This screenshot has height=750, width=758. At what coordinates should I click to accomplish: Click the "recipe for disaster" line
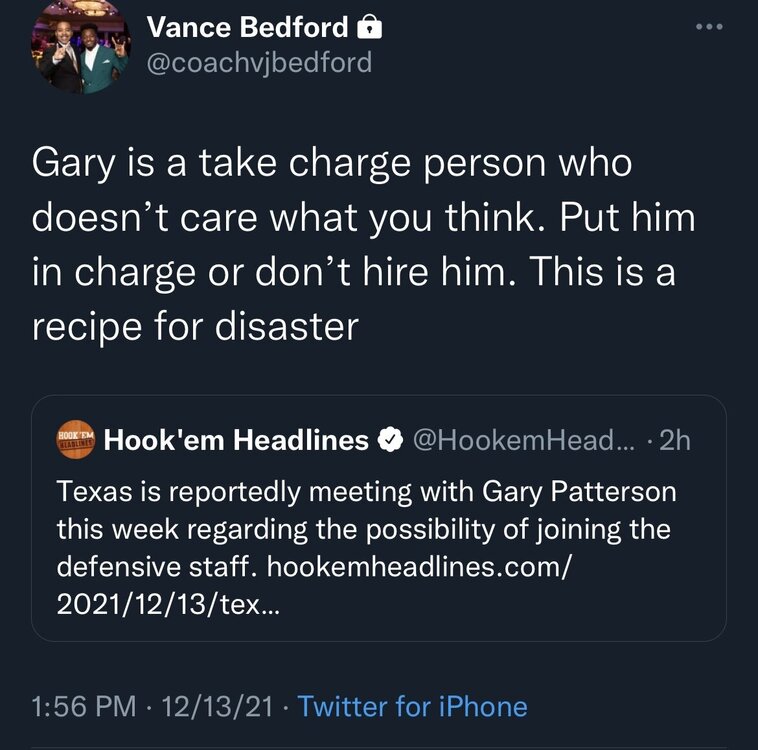pos(195,326)
